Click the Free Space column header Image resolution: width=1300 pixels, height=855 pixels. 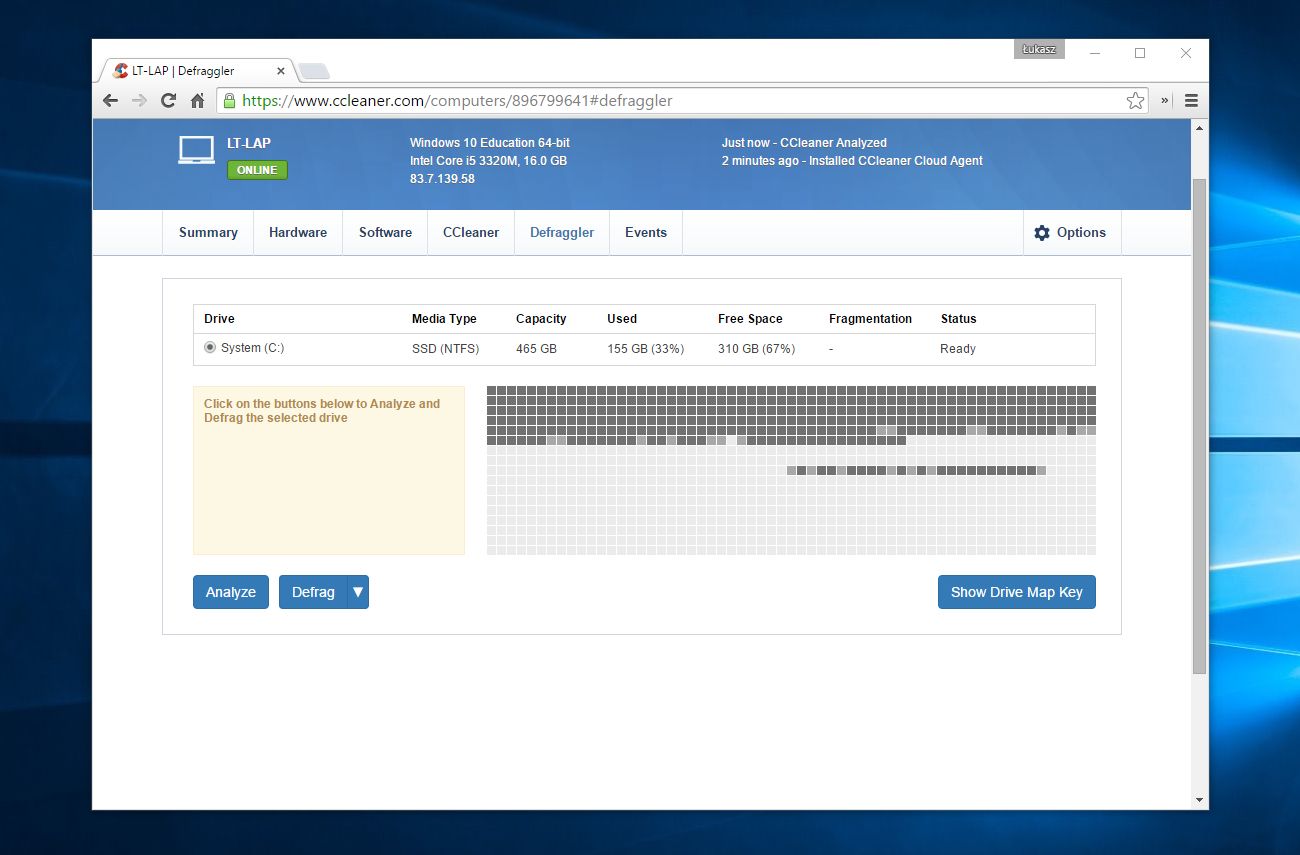pos(750,319)
